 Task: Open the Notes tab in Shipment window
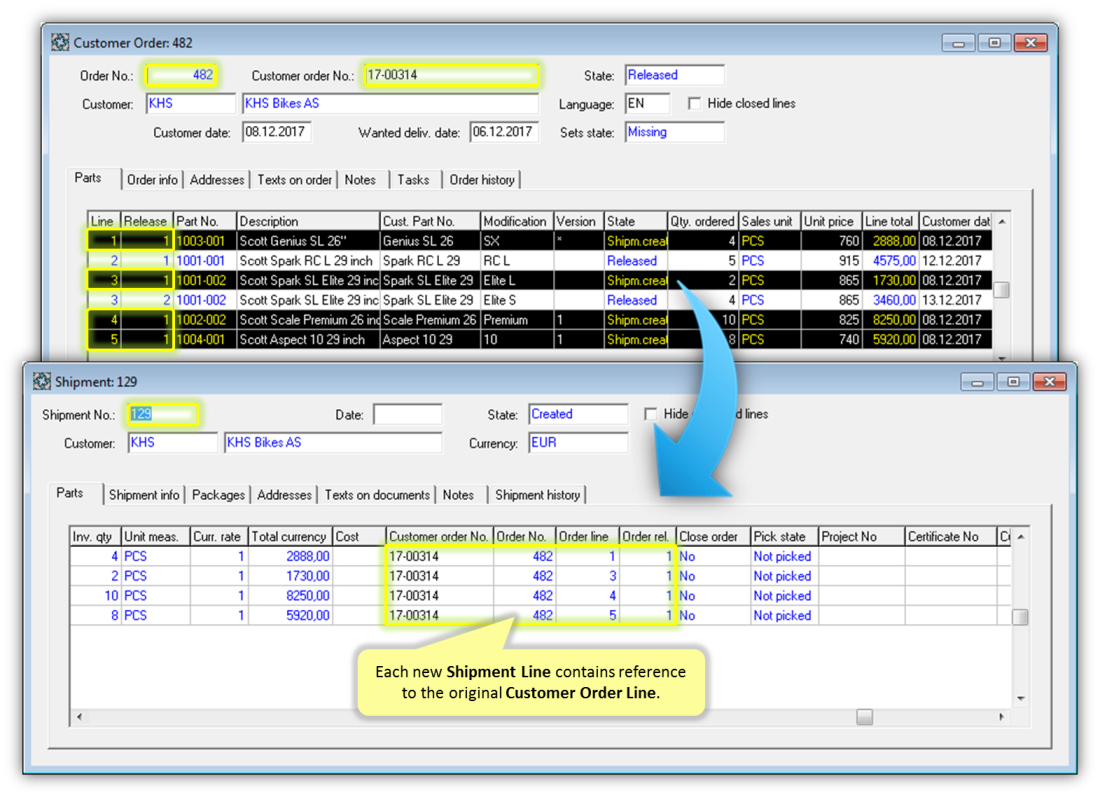(458, 495)
